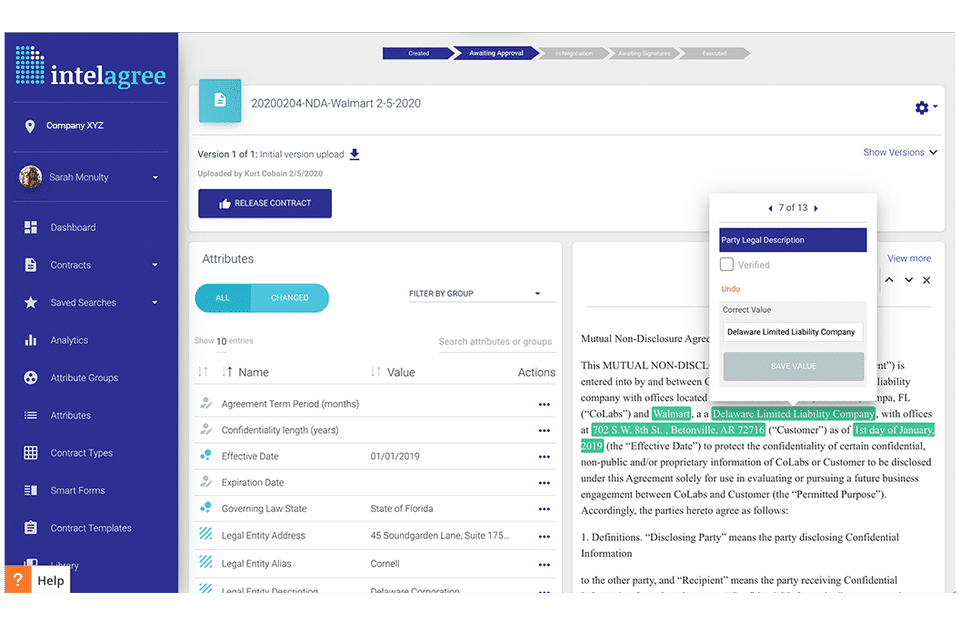Open the Dashboard sidebar item
This screenshot has height=625, width=960.
coord(73,227)
